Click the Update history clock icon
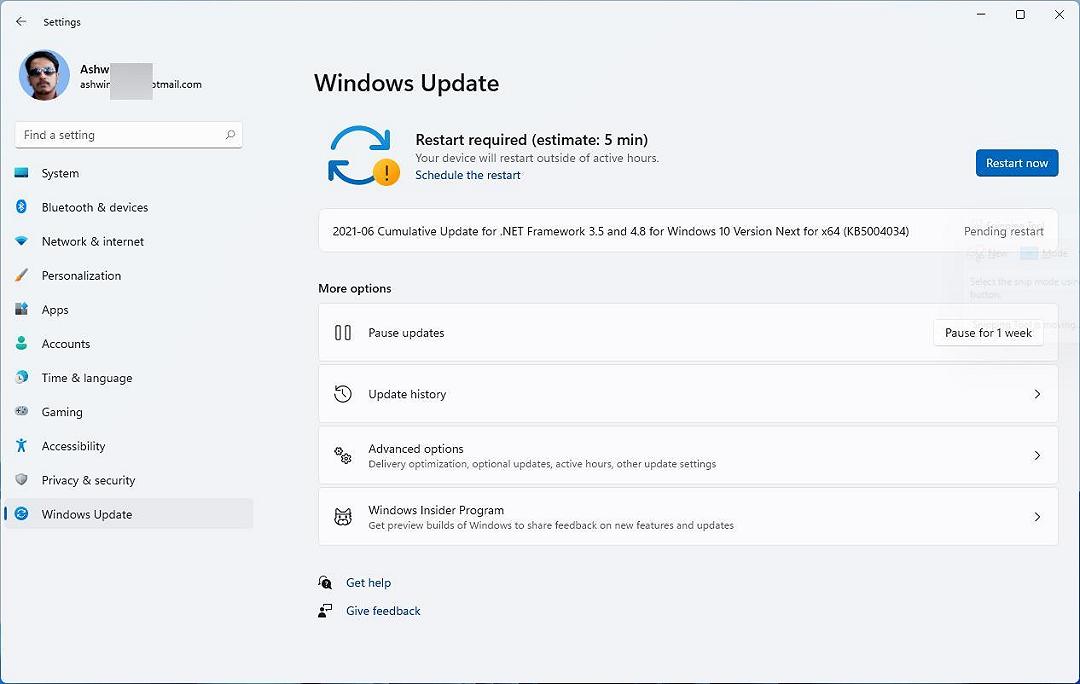 tap(343, 394)
